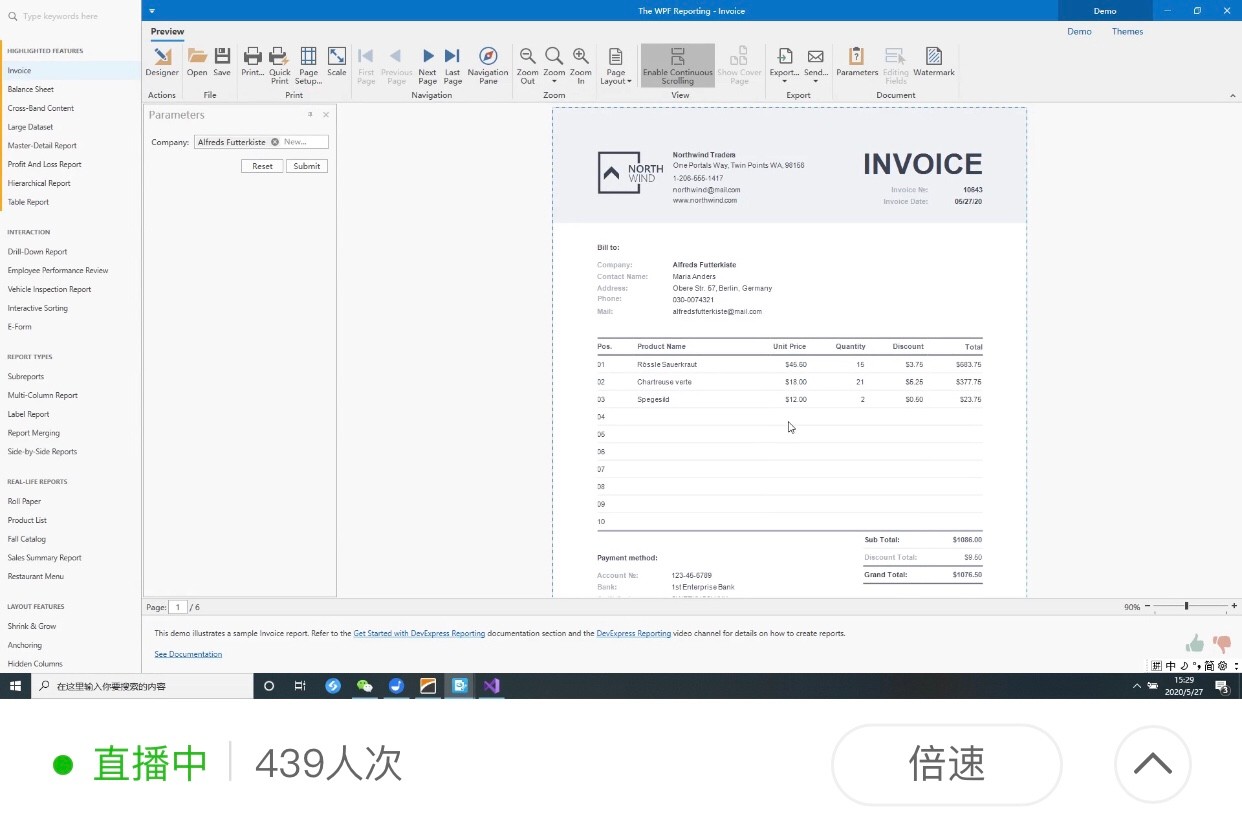Collapse the ribbon with chevron
The width and height of the screenshot is (1242, 814).
pyautogui.click(x=1232, y=95)
